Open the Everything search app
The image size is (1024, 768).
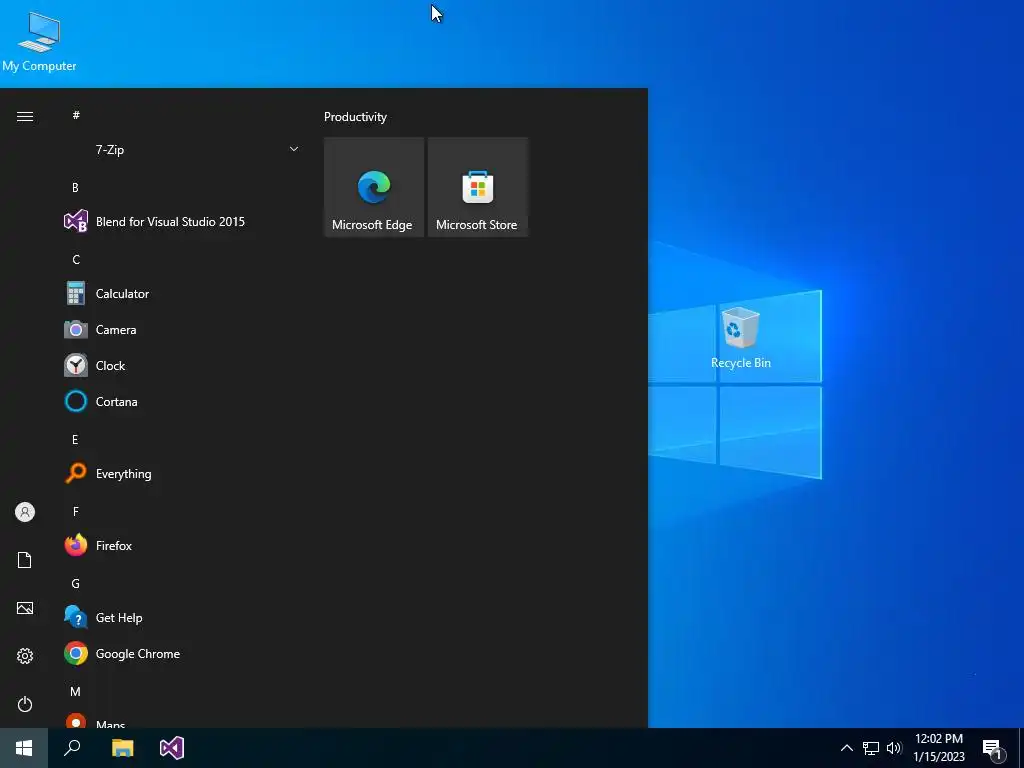pyautogui.click(x=183, y=473)
